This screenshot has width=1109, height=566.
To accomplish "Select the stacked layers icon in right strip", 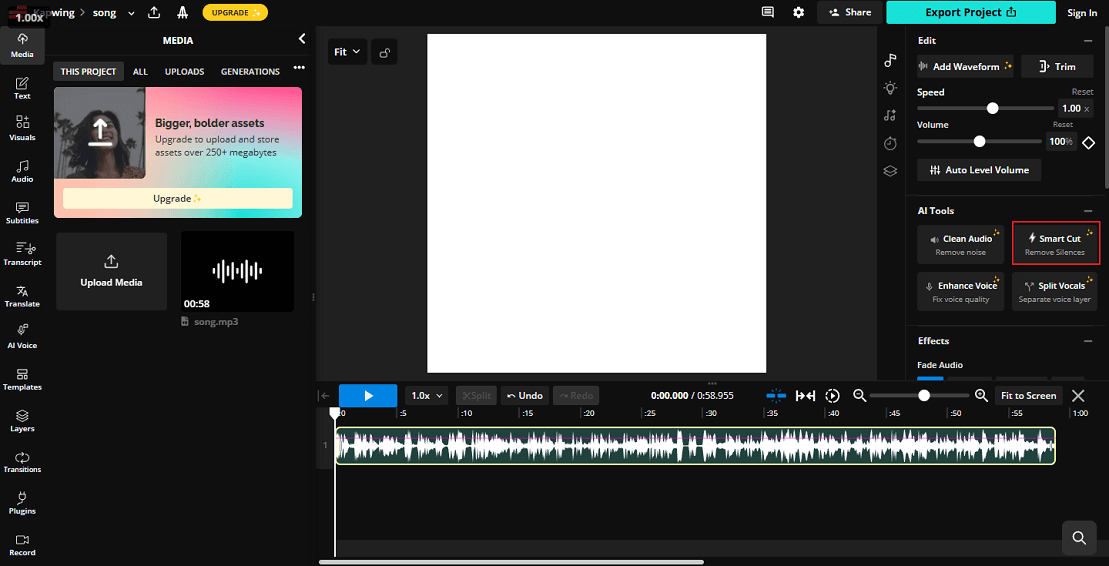I will (890, 171).
